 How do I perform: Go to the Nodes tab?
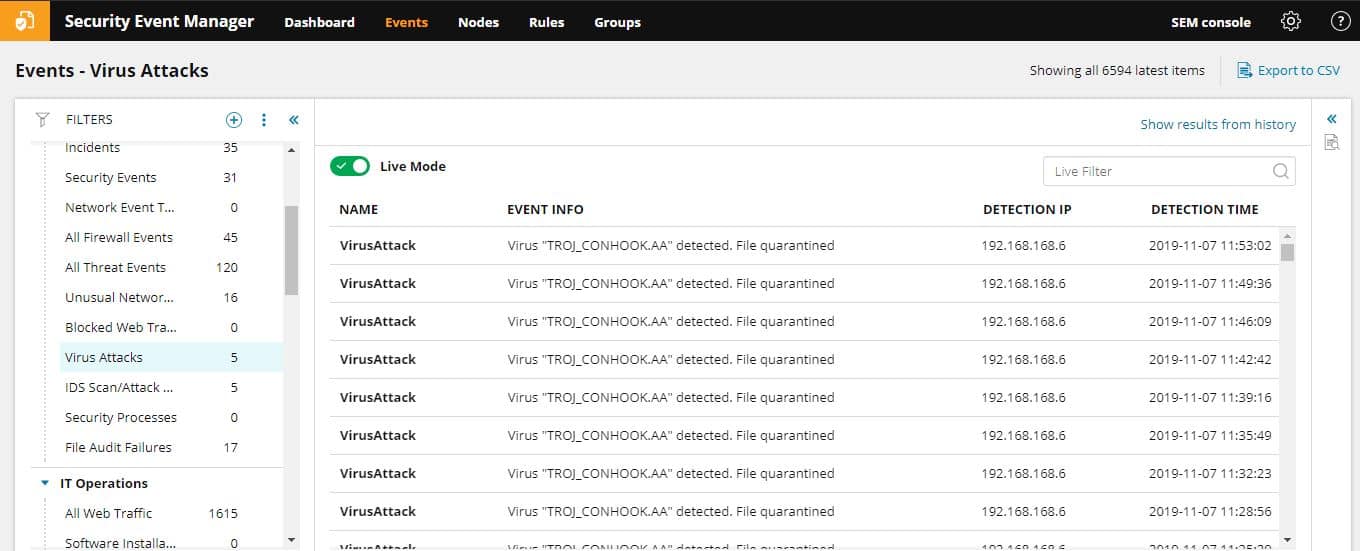(478, 22)
